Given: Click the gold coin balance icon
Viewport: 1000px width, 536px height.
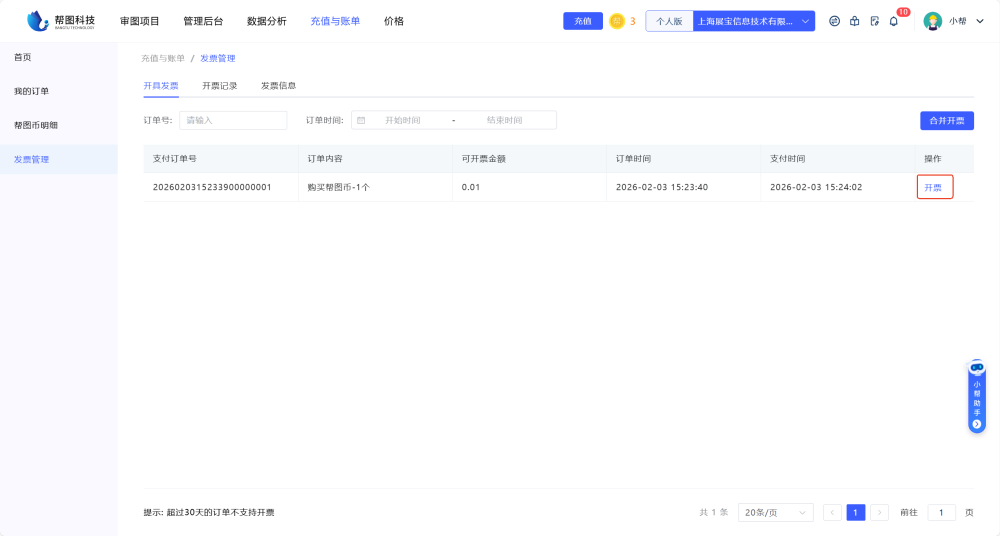Looking at the screenshot, I should pyautogui.click(x=617, y=21).
